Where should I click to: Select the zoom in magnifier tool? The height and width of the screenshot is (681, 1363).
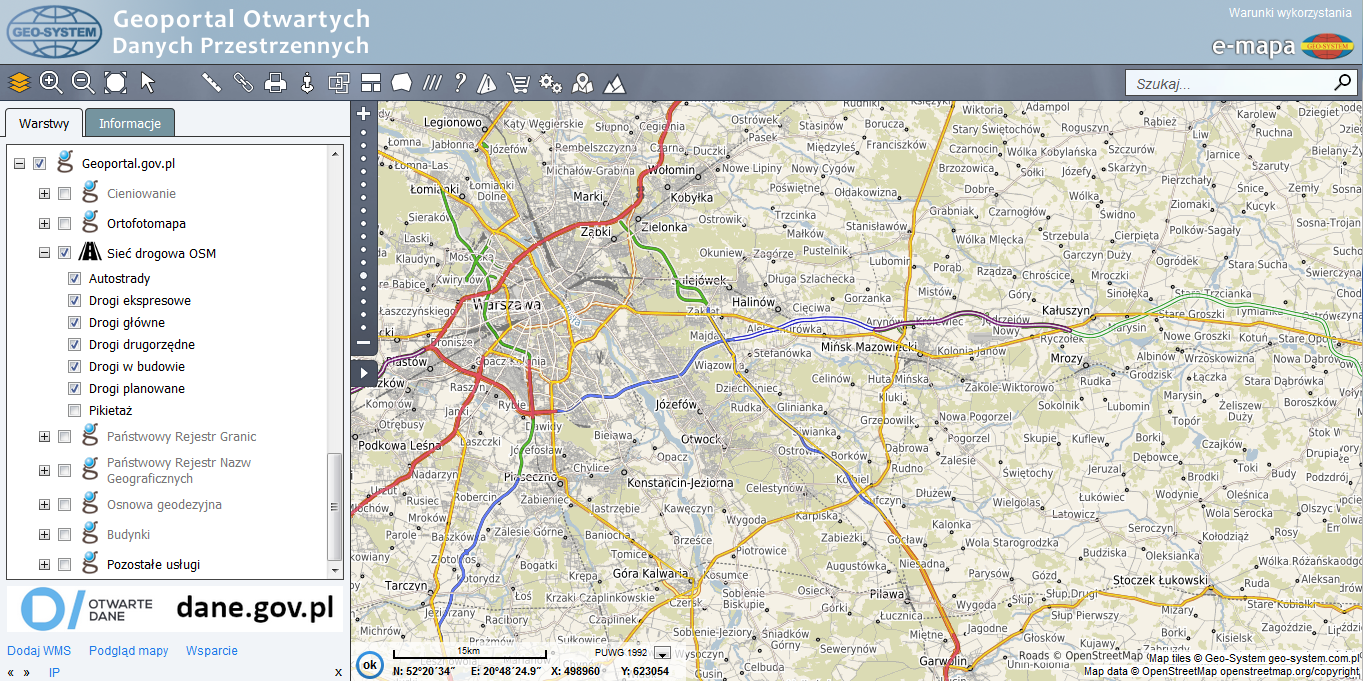tap(51, 82)
